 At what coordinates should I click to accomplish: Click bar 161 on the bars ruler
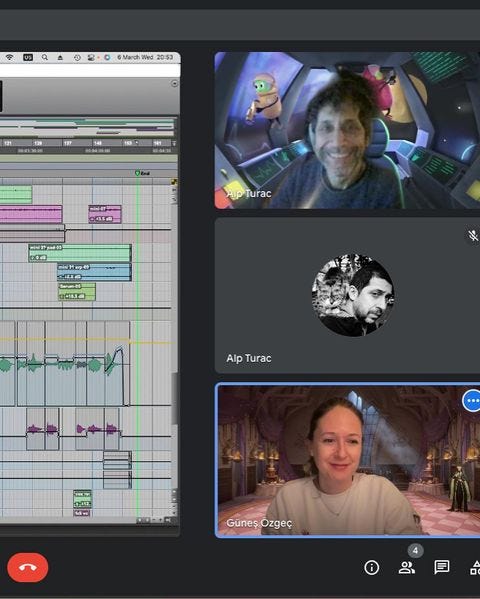pos(157,143)
